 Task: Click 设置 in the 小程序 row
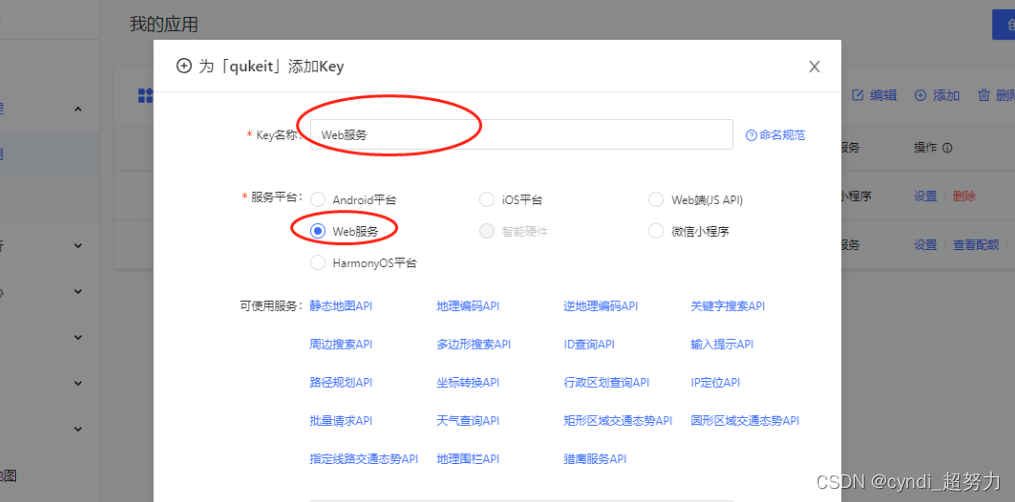pyautogui.click(x=925, y=196)
